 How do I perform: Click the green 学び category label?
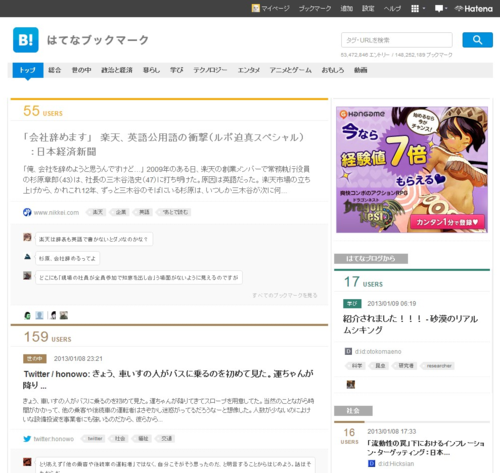pyautogui.click(x=352, y=304)
